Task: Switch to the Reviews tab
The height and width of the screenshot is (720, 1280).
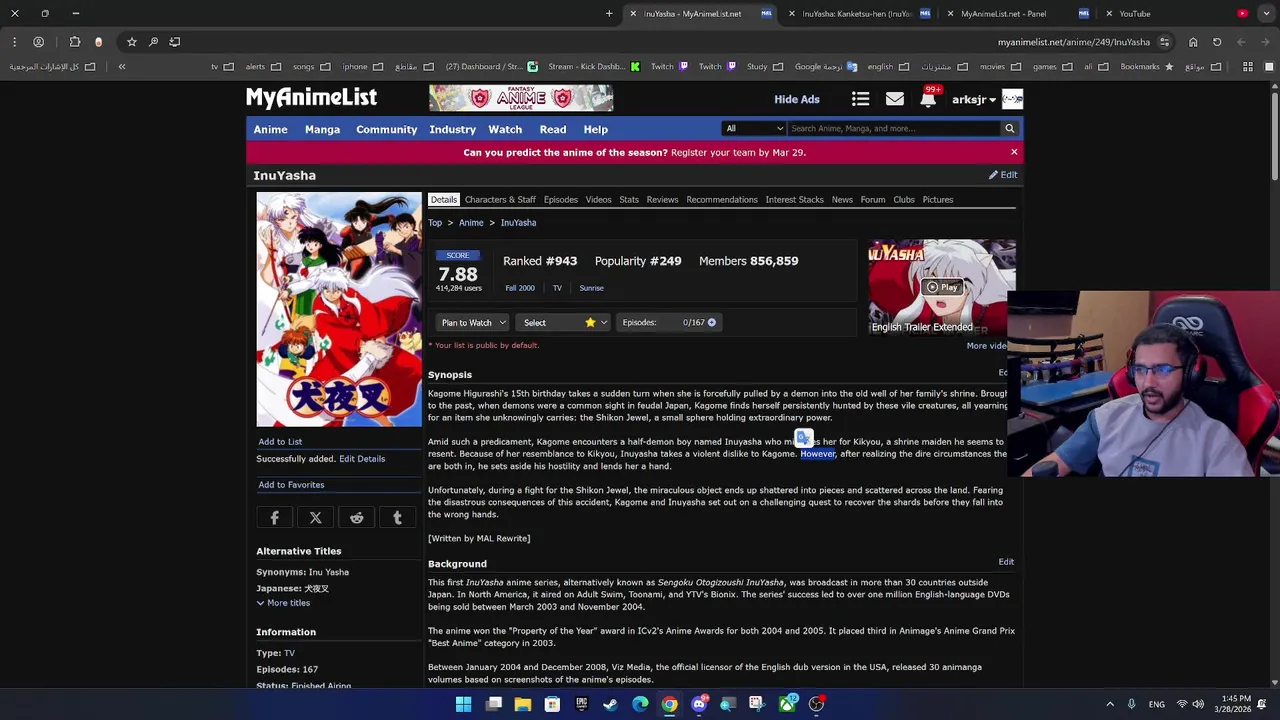Action: [662, 199]
